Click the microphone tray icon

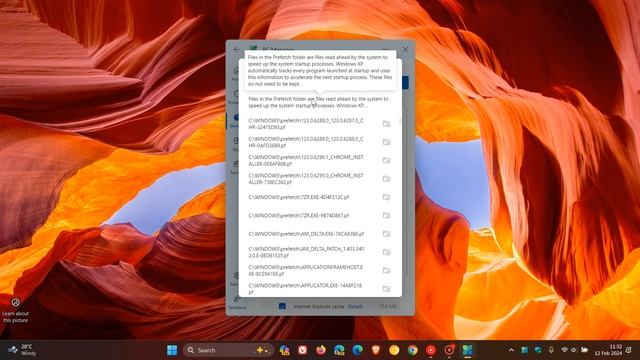pyautogui.click(x=551, y=350)
